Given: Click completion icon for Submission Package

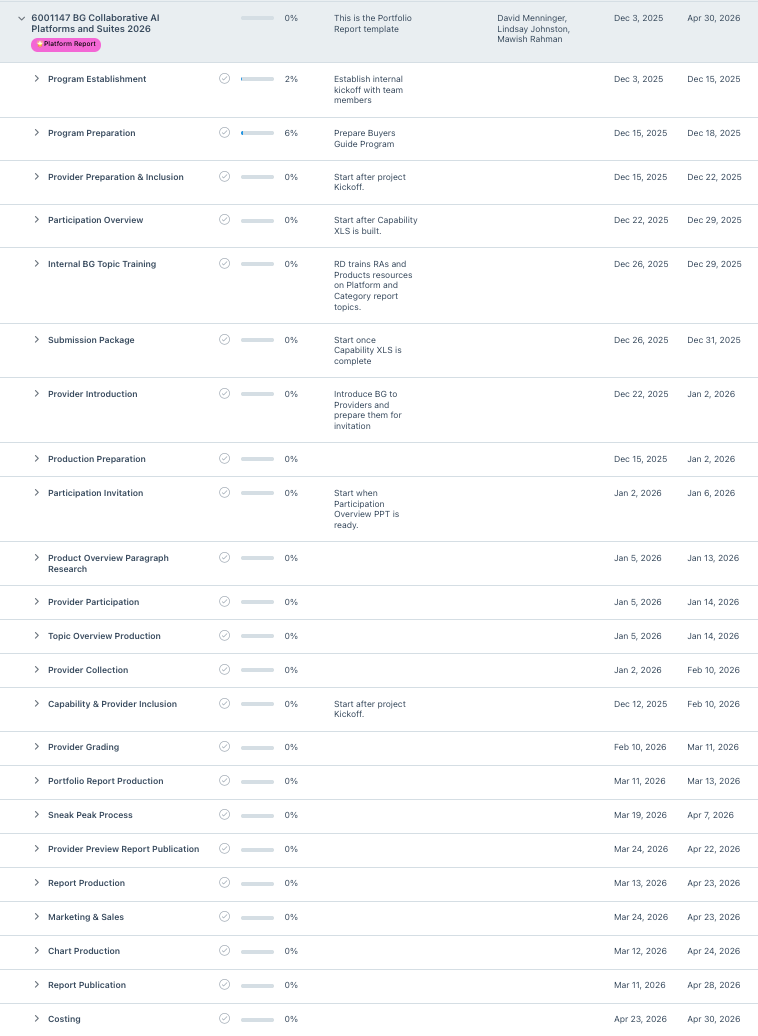Looking at the screenshot, I should [x=224, y=340].
